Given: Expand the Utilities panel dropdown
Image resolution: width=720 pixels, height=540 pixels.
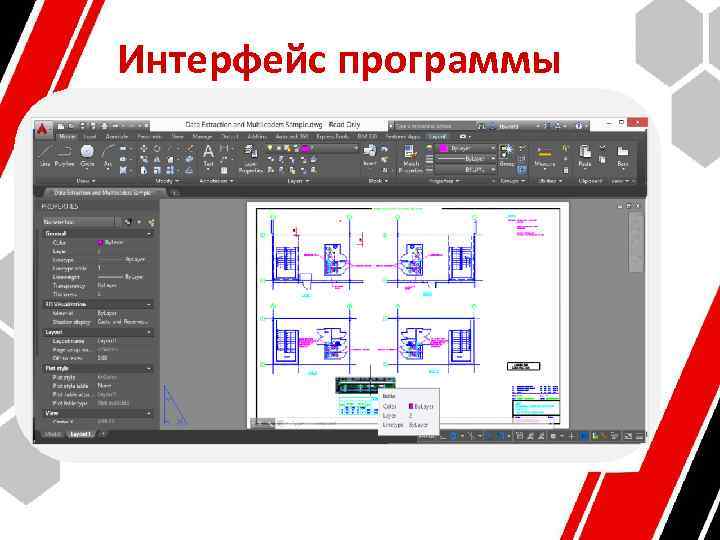Looking at the screenshot, I should pyautogui.click(x=549, y=181).
